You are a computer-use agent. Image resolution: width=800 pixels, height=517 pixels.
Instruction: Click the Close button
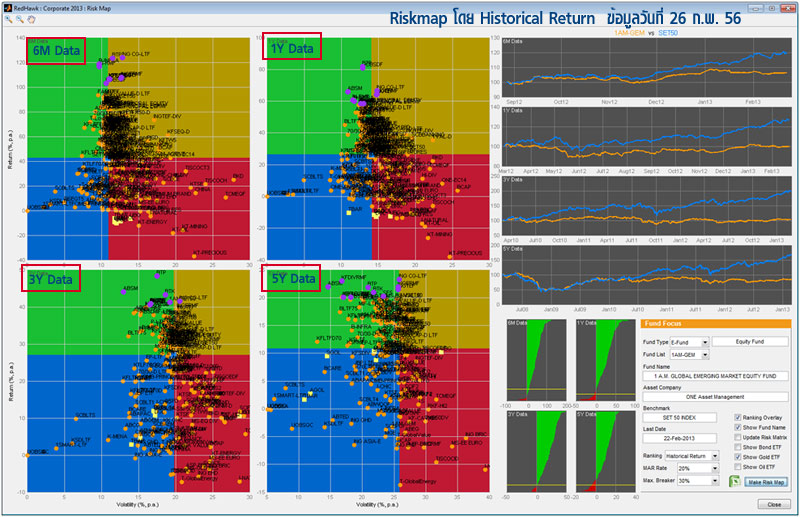click(x=772, y=504)
